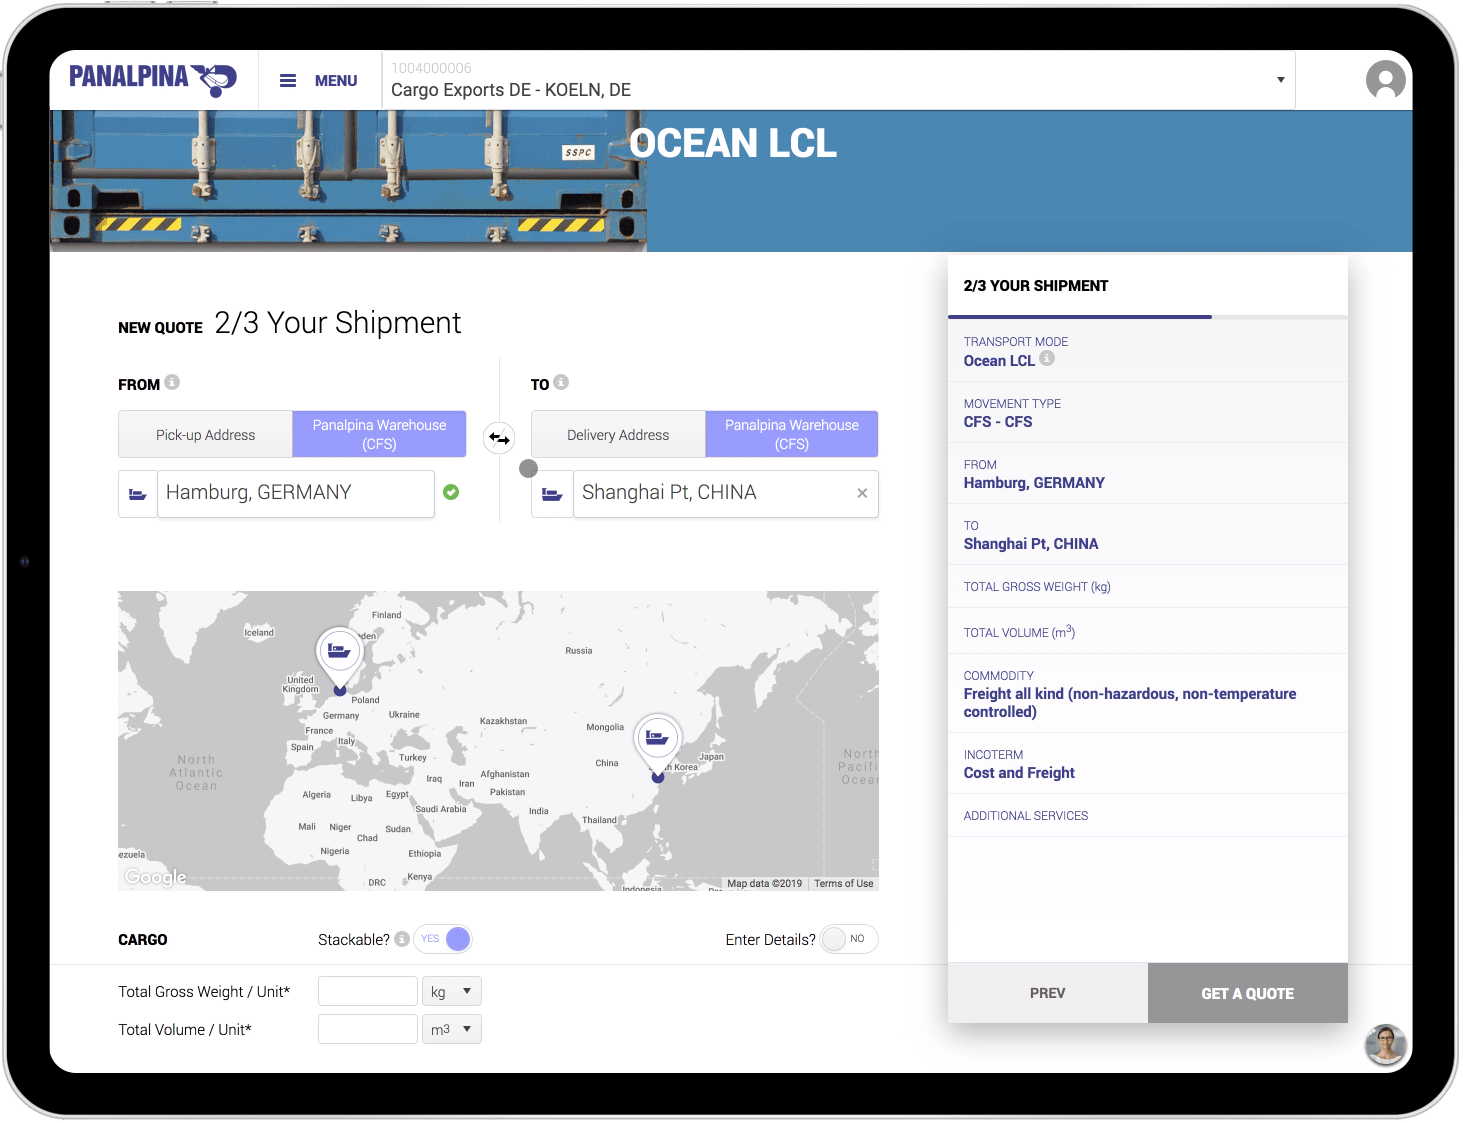Click the CFS - CFS movement type

tap(998, 422)
